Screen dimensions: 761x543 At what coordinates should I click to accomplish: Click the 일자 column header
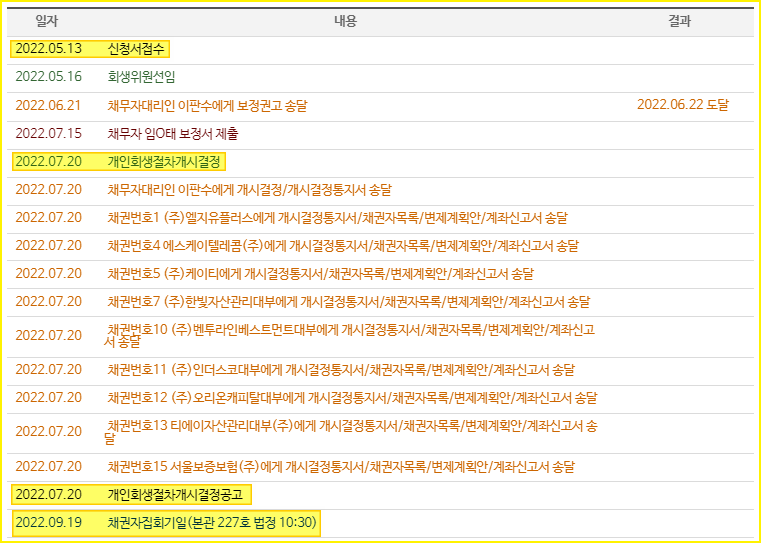[x=47, y=21]
